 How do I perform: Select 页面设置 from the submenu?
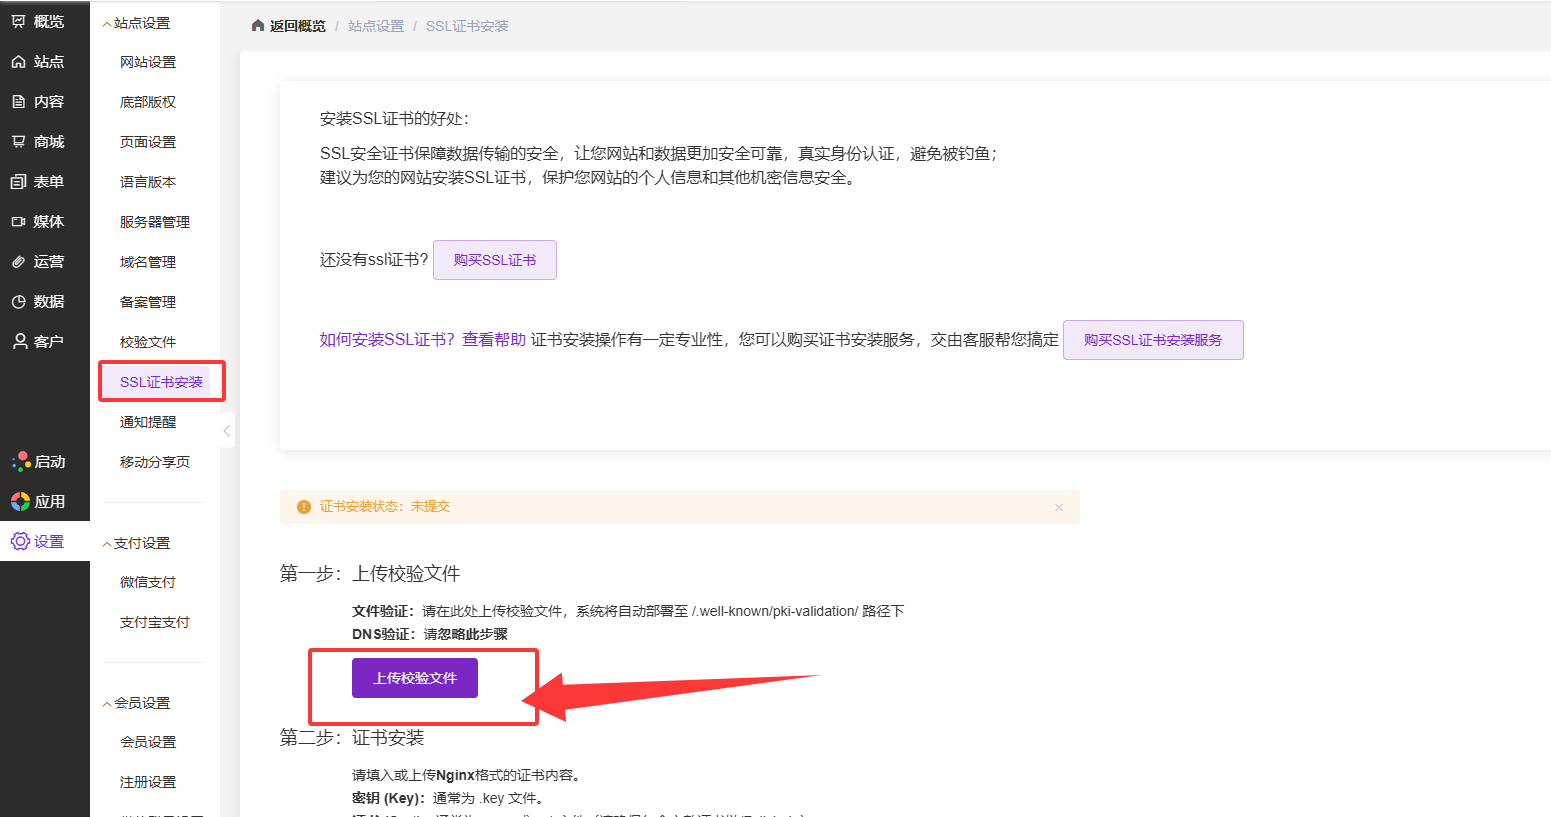[148, 142]
